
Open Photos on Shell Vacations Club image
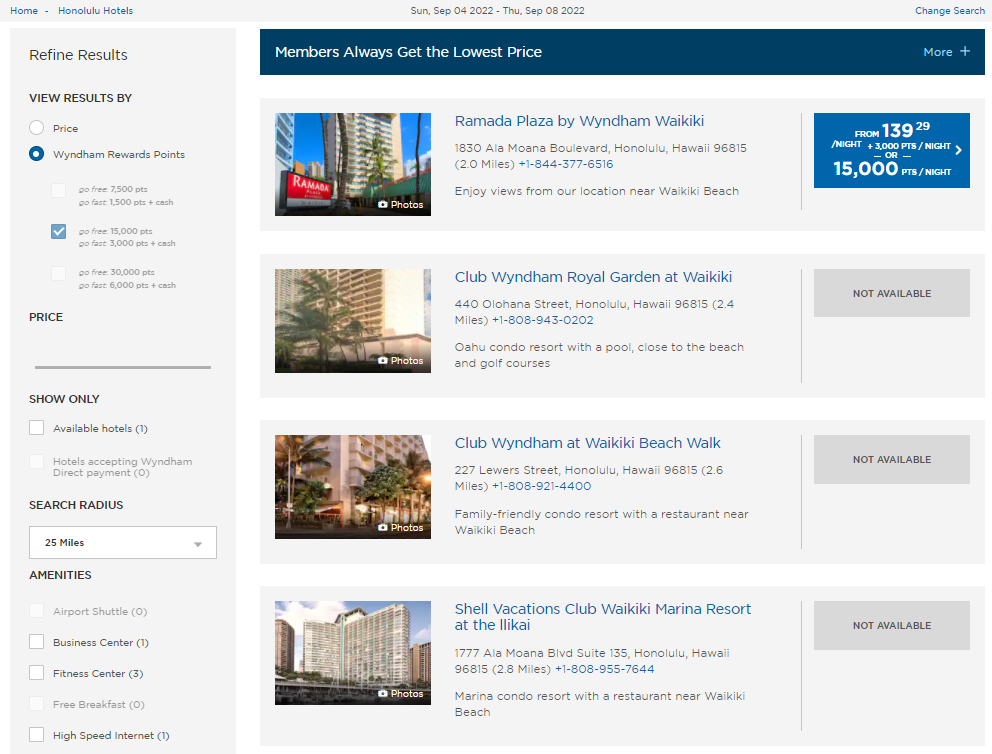[400, 694]
